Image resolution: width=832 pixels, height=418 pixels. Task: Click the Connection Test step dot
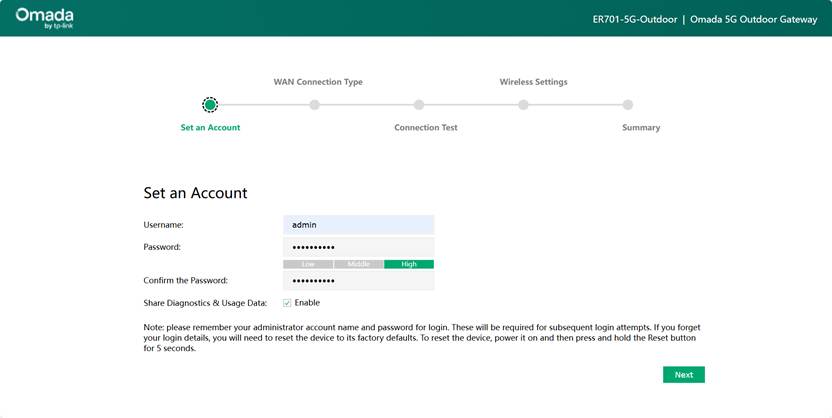[419, 105]
